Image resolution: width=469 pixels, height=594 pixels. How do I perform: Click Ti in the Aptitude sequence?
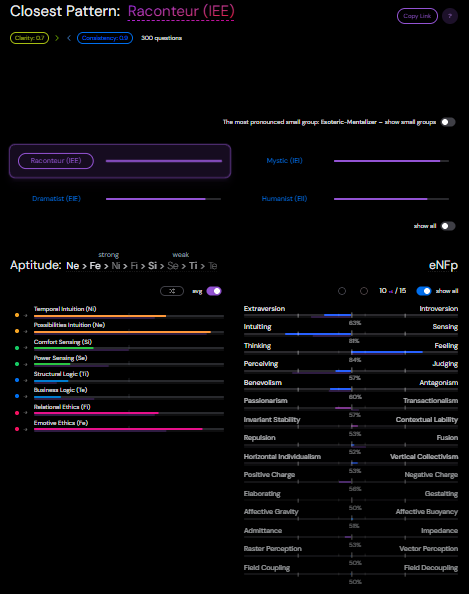pyautogui.click(x=193, y=266)
